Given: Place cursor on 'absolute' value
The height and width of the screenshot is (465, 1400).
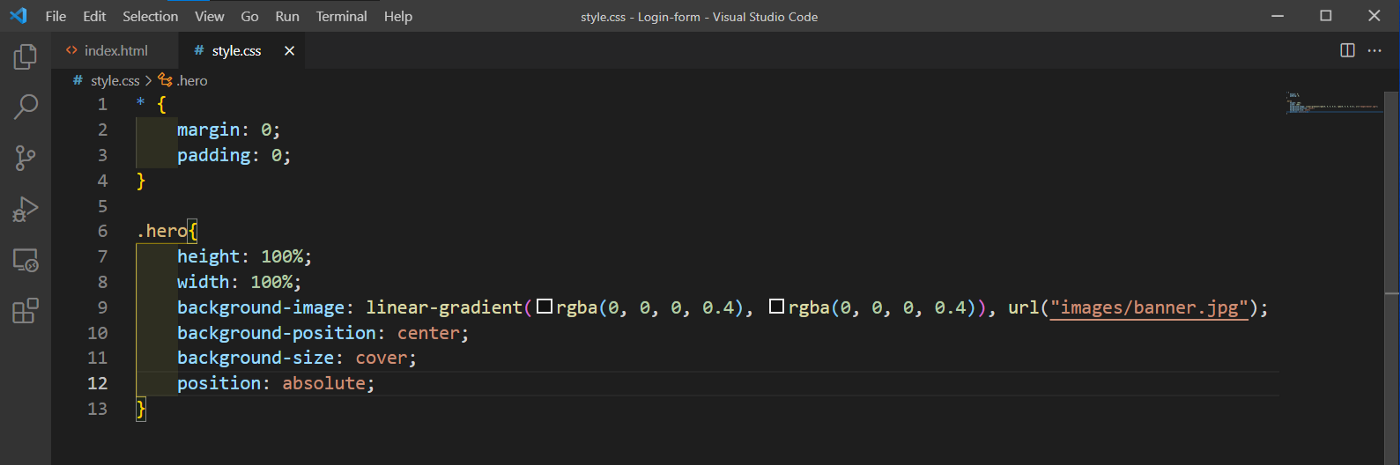Looking at the screenshot, I should point(324,384).
